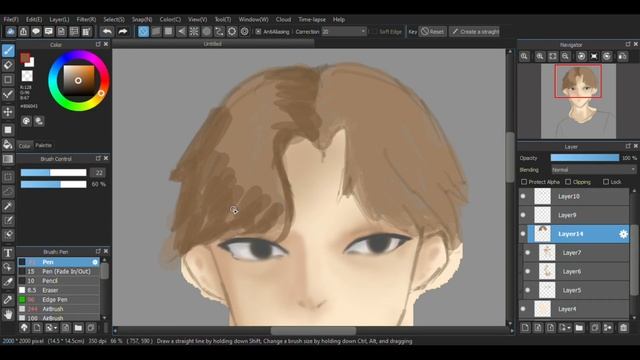Choose the Move tool
This screenshot has height=360, width=640.
click(x=8, y=112)
